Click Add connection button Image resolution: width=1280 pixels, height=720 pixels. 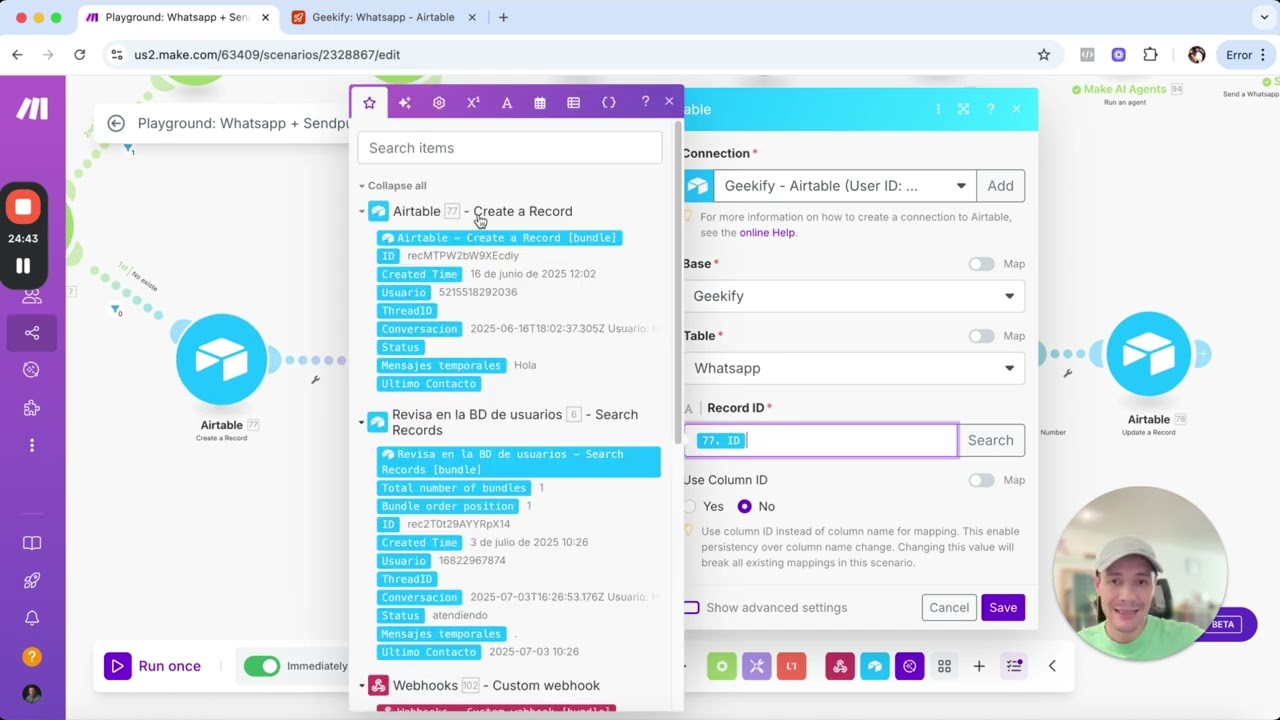pyautogui.click(x=1000, y=186)
